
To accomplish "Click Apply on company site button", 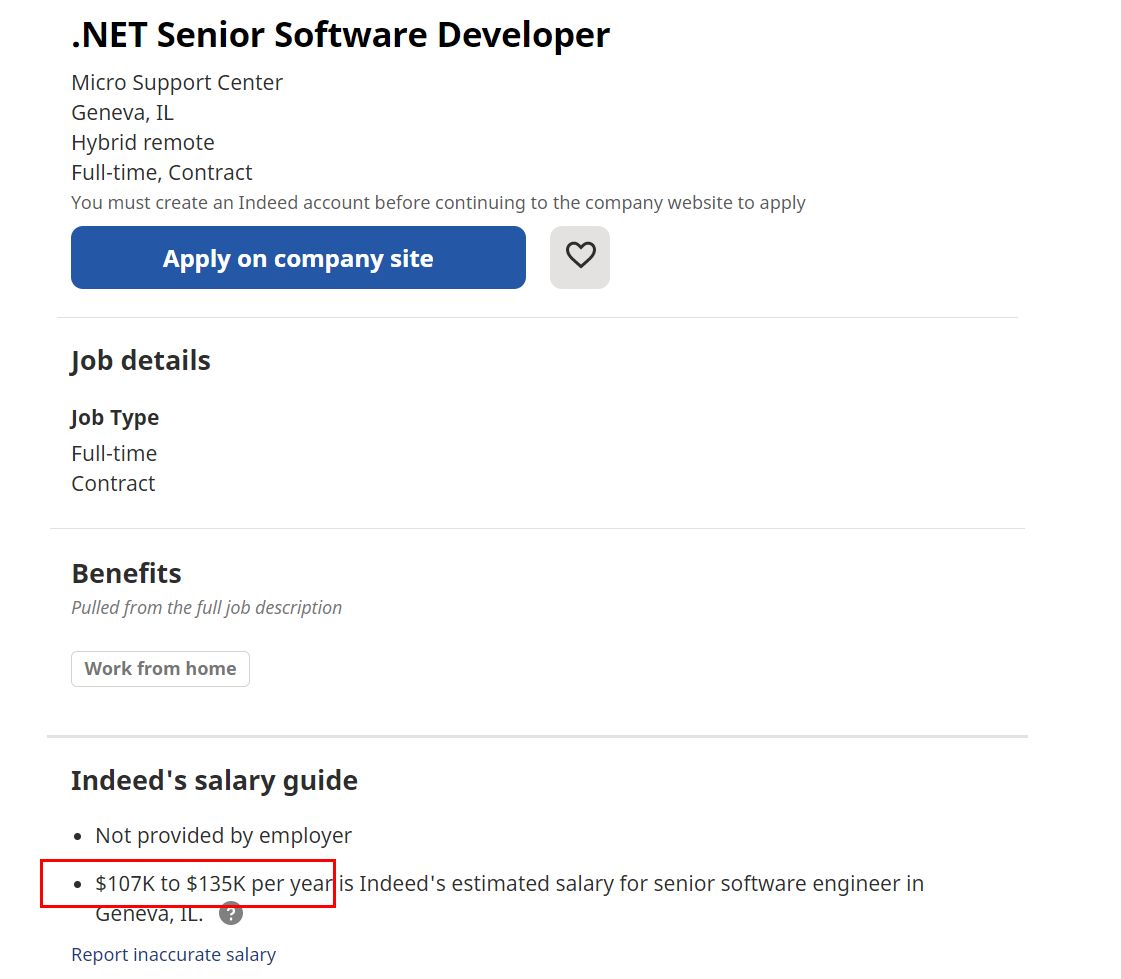I will pyautogui.click(x=298, y=258).
